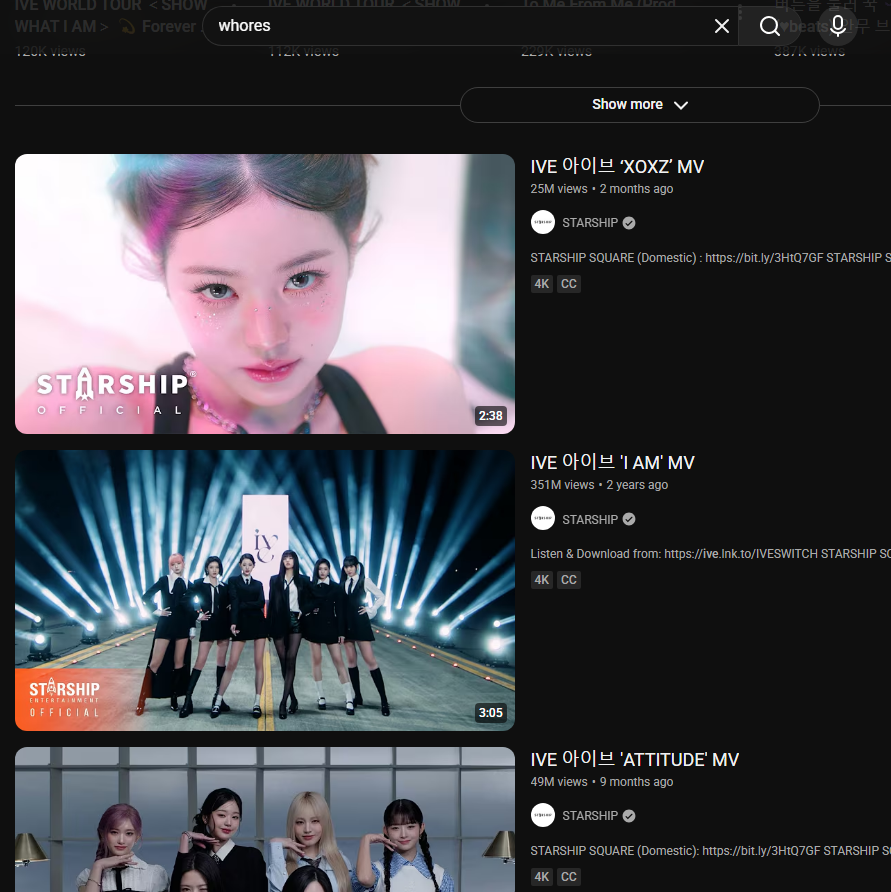Click the CC badge under XOXZ video
The image size is (891, 892).
click(x=568, y=284)
